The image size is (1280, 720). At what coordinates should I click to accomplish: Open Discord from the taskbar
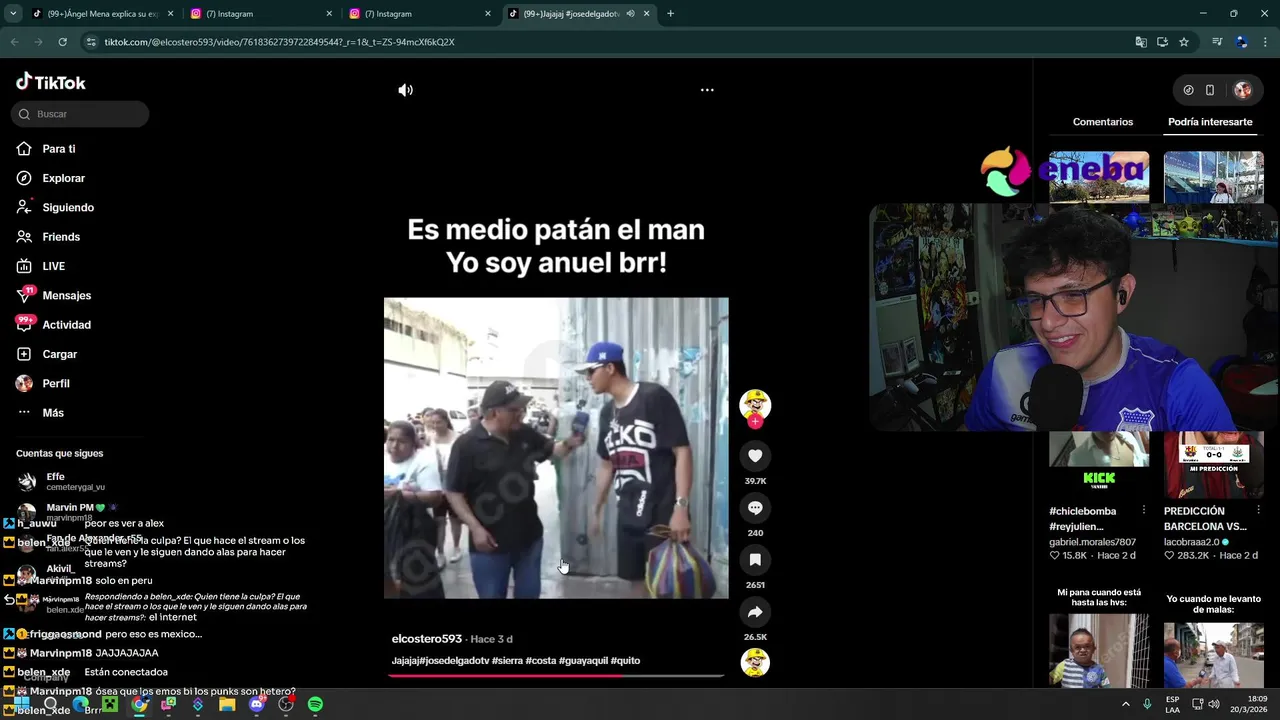256,704
